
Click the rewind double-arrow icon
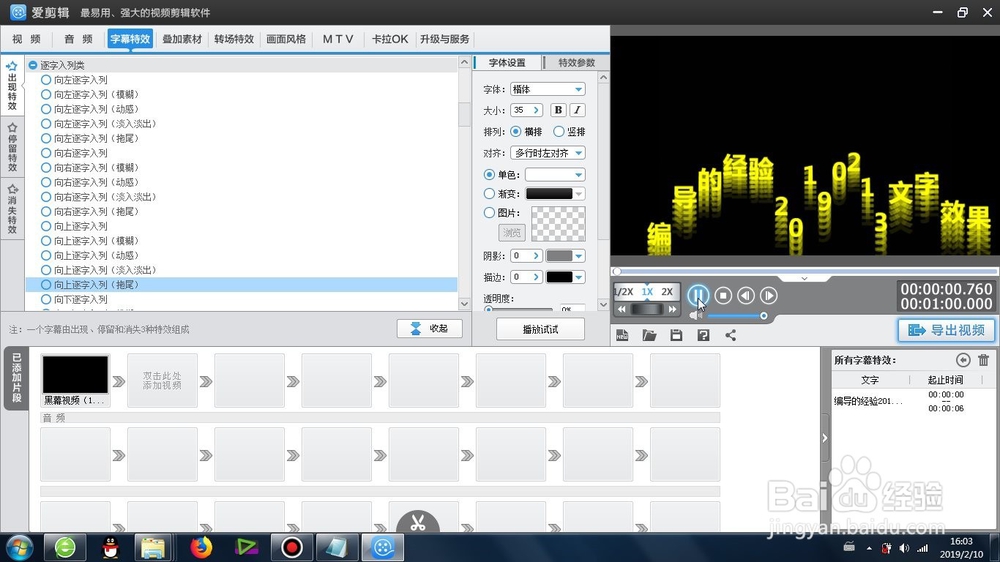[x=622, y=309]
